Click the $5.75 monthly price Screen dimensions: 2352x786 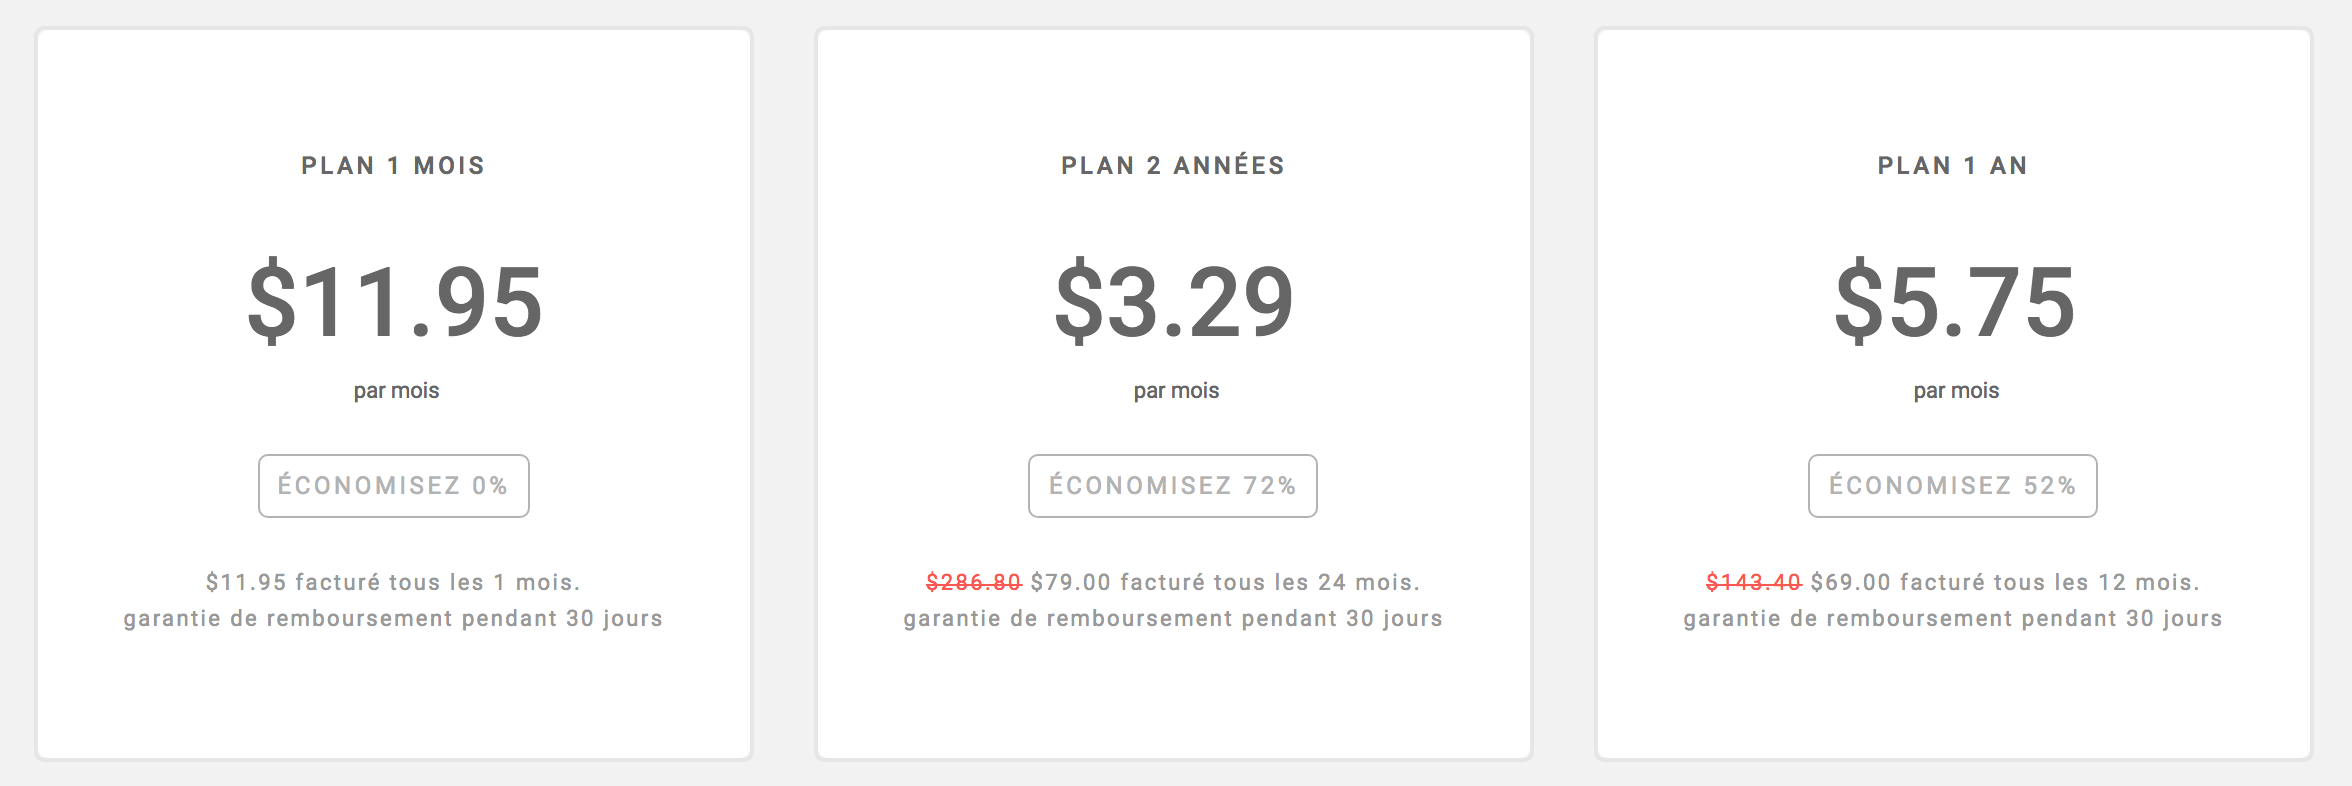coord(1955,302)
